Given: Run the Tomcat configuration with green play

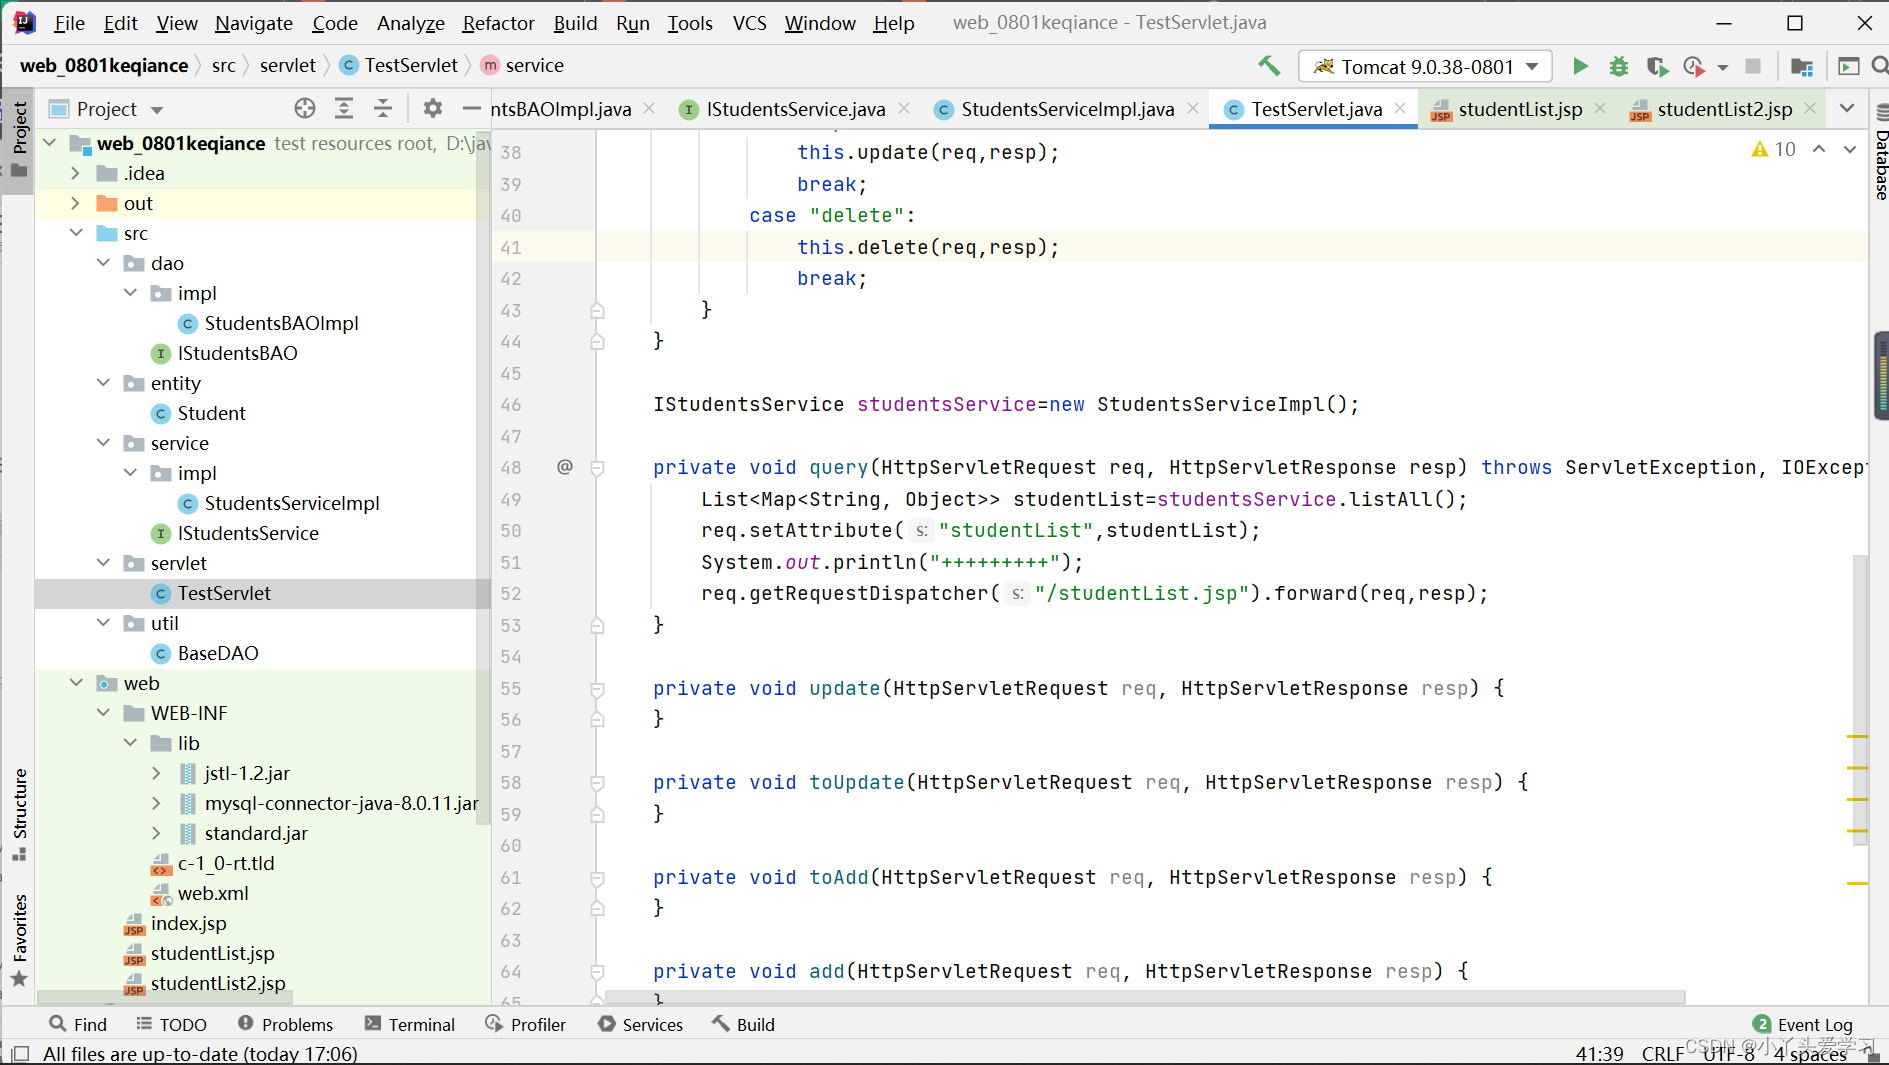Looking at the screenshot, I should pyautogui.click(x=1580, y=66).
